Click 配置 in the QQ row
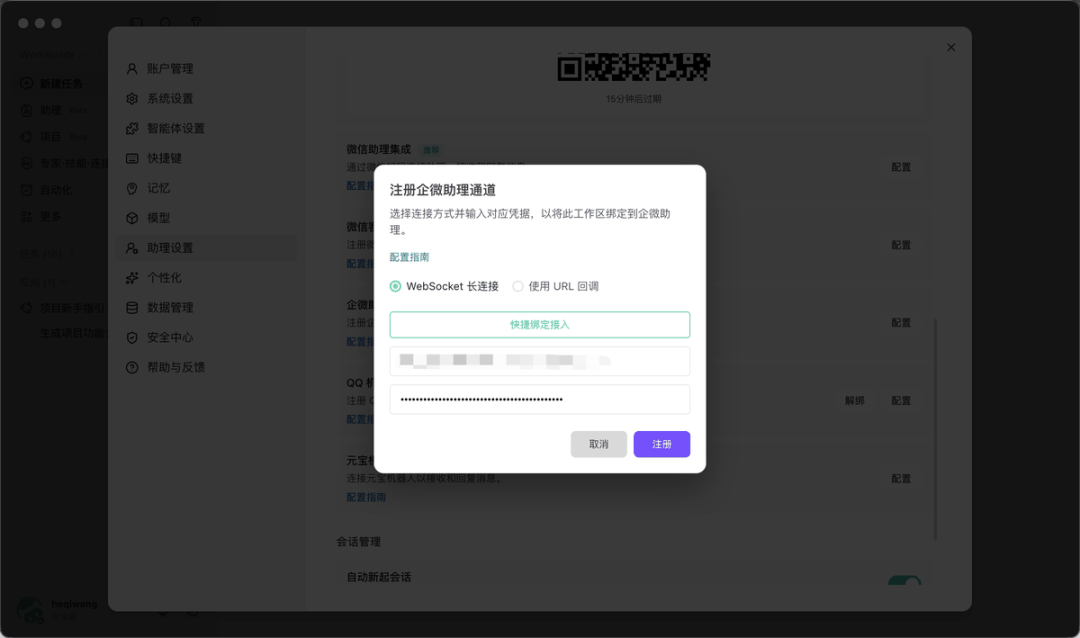 [901, 400]
